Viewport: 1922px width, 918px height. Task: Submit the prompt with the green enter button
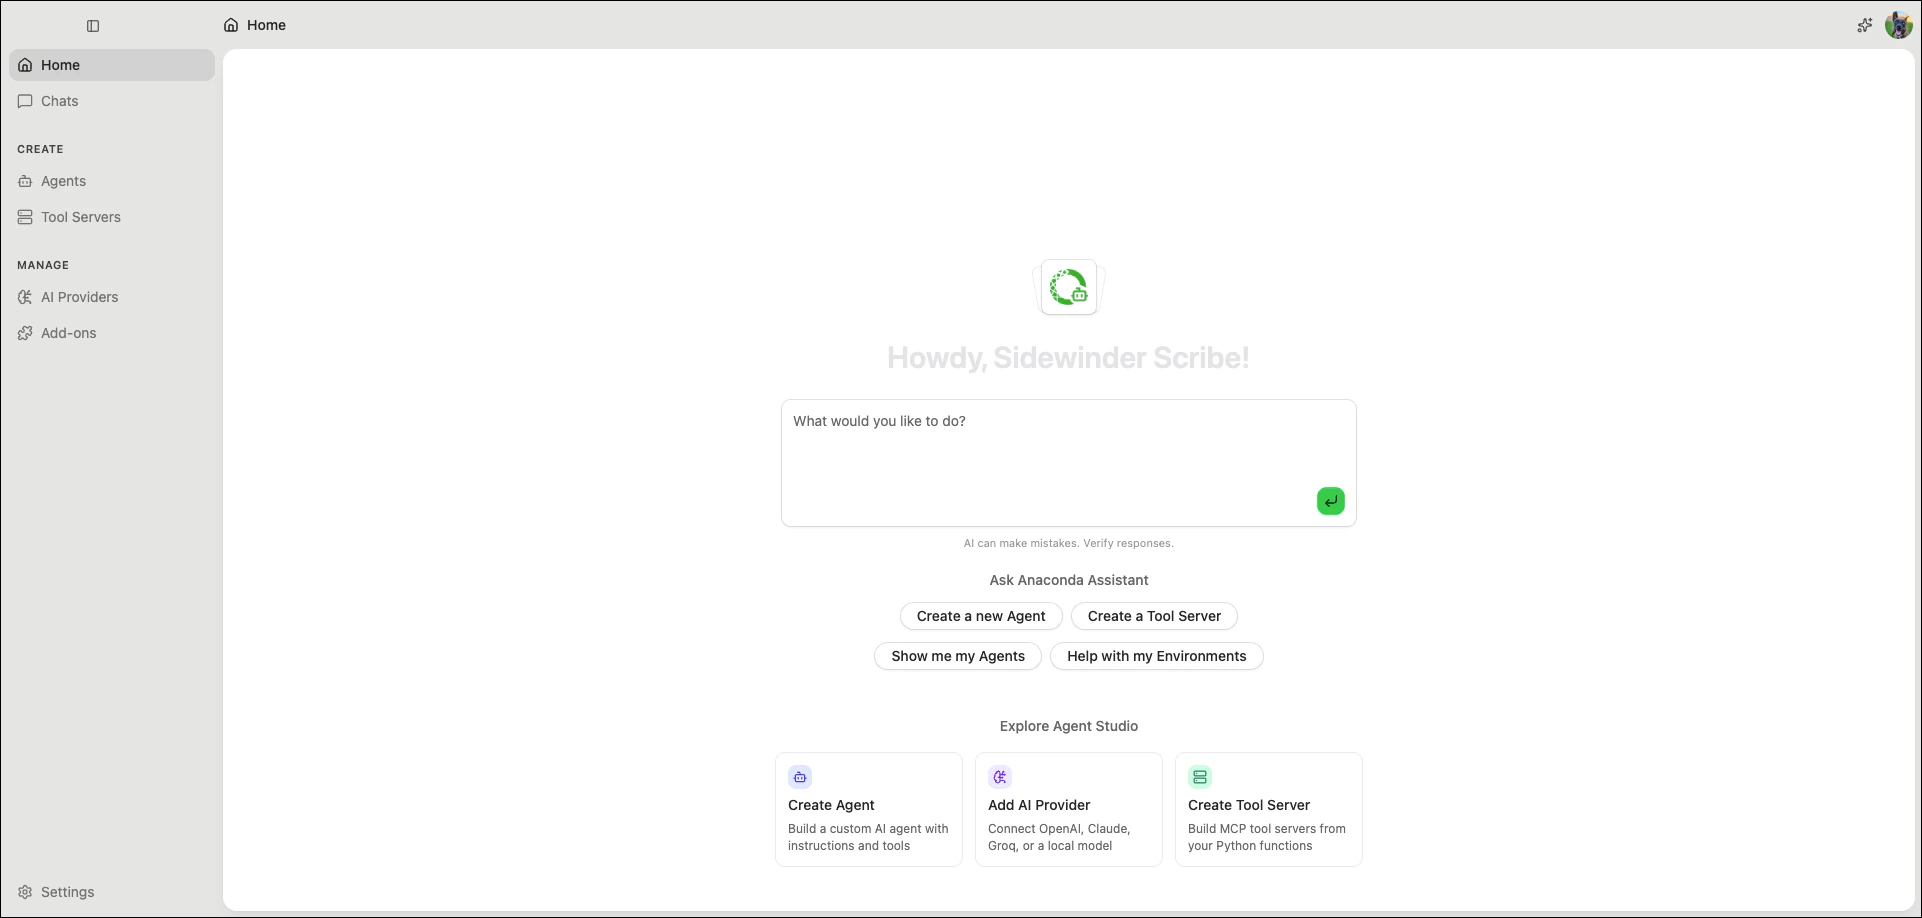[1331, 501]
